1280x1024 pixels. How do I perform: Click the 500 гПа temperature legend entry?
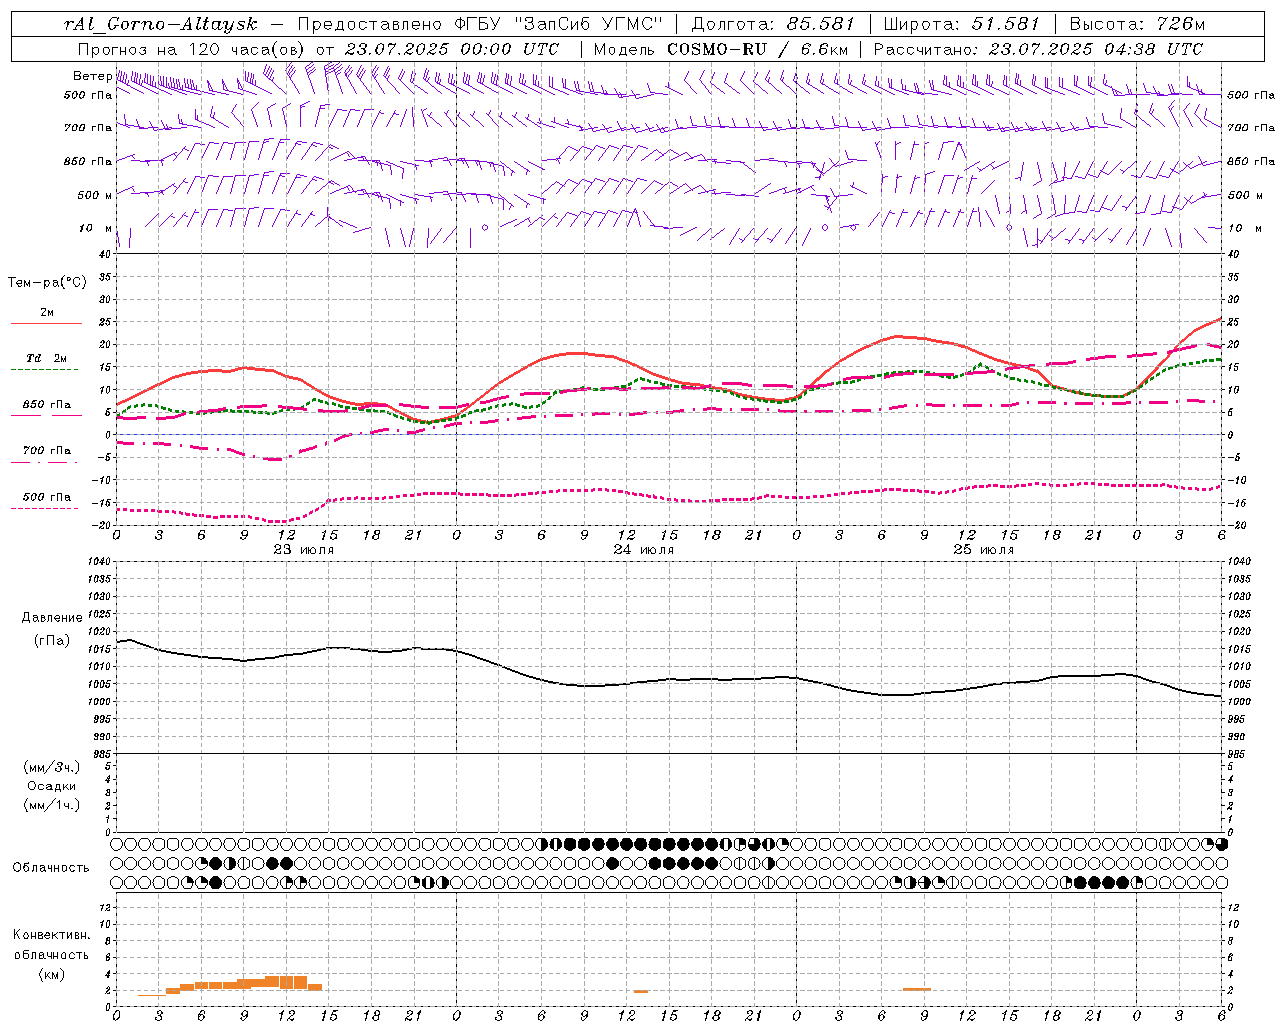pyautogui.click(x=46, y=500)
